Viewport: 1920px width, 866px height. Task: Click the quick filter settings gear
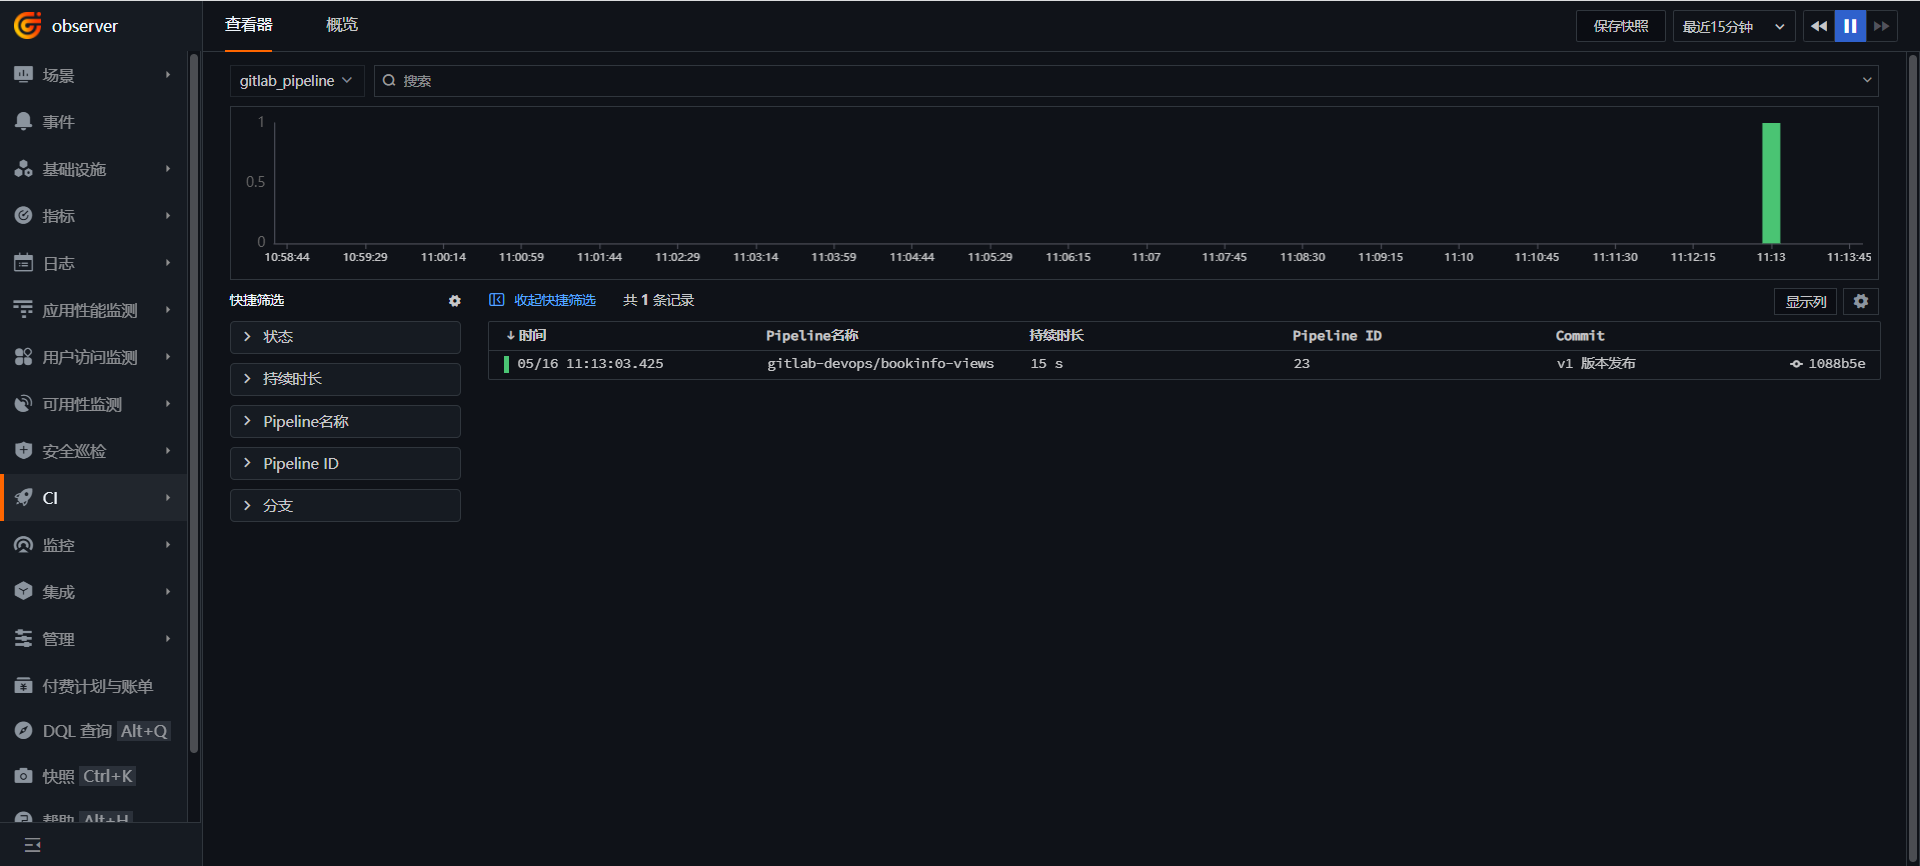tap(455, 301)
